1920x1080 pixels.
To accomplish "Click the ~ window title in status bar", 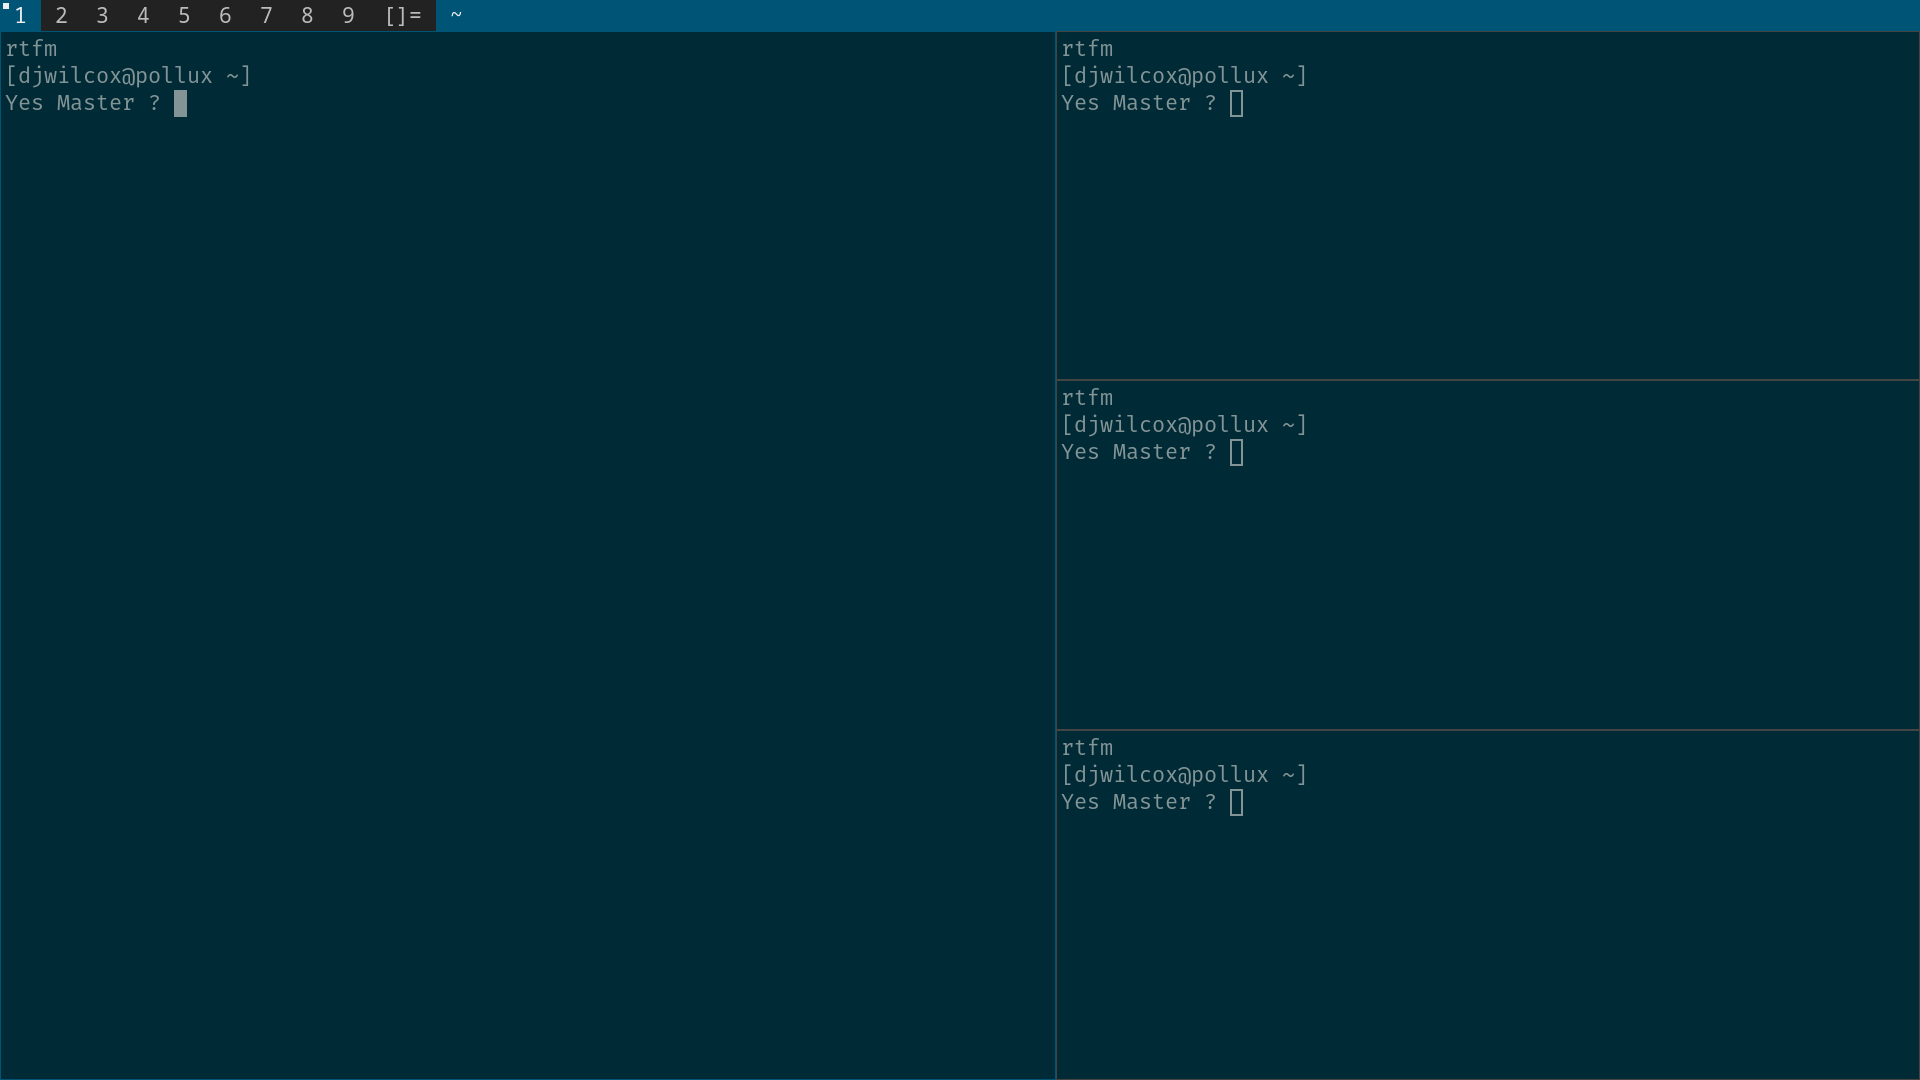I will [x=456, y=15].
